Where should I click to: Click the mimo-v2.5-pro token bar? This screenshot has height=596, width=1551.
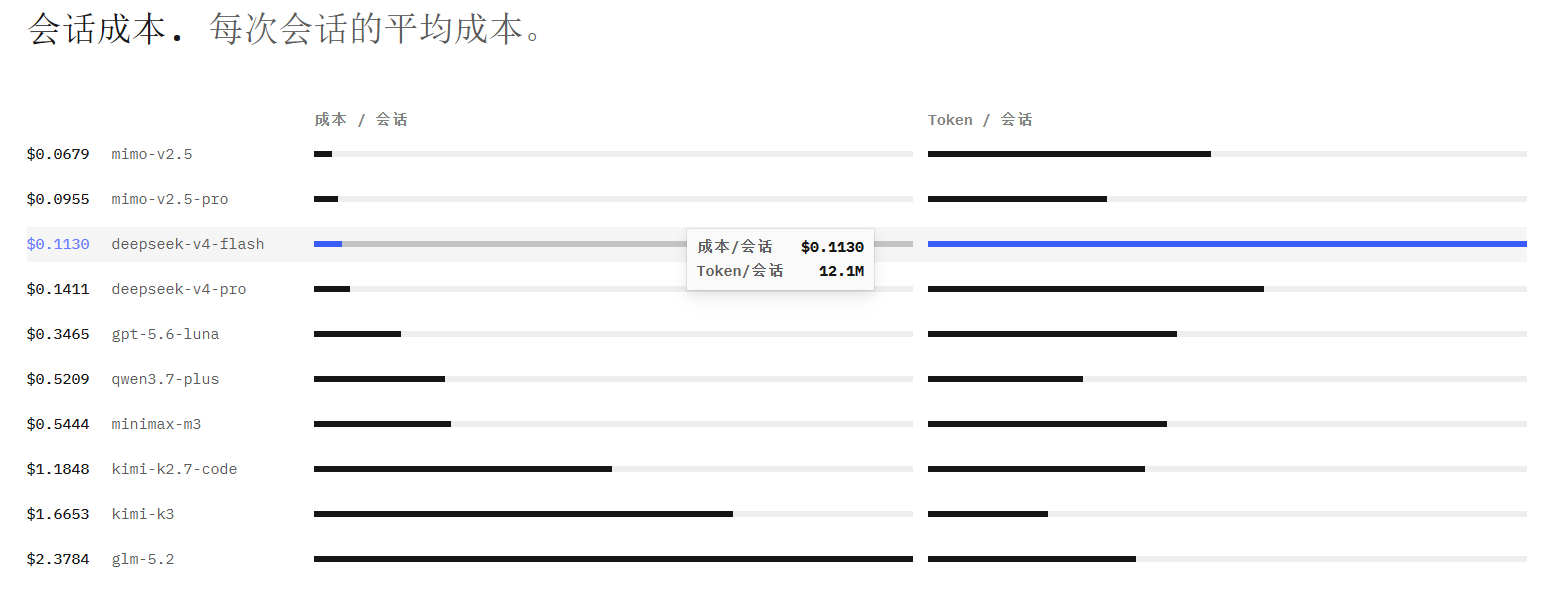point(1017,199)
